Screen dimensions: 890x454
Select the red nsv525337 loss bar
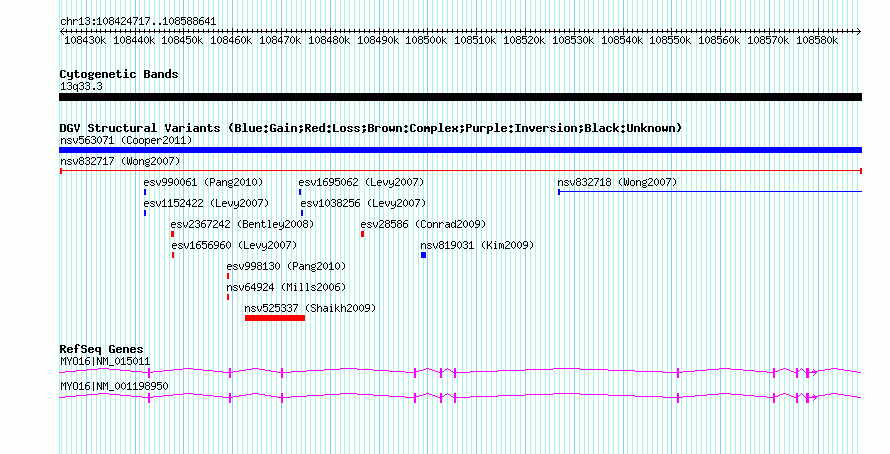click(x=275, y=318)
